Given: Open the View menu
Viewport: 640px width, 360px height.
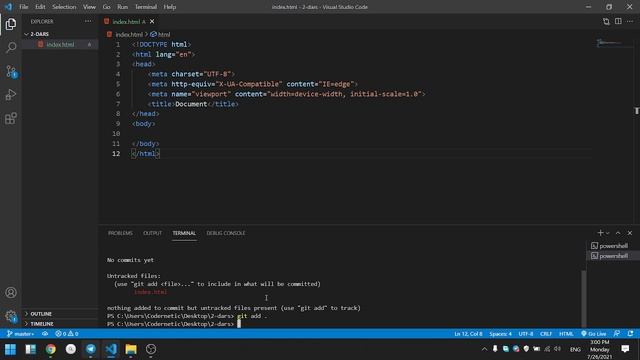Looking at the screenshot, I should click(89, 7).
